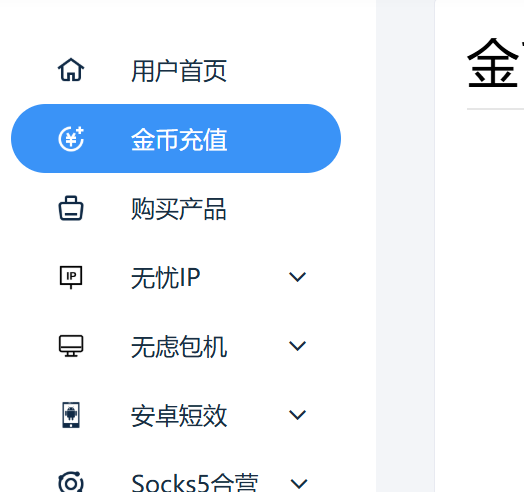Image resolution: width=524 pixels, height=492 pixels.
Task: Click the IP sign icon
Action: 71,277
